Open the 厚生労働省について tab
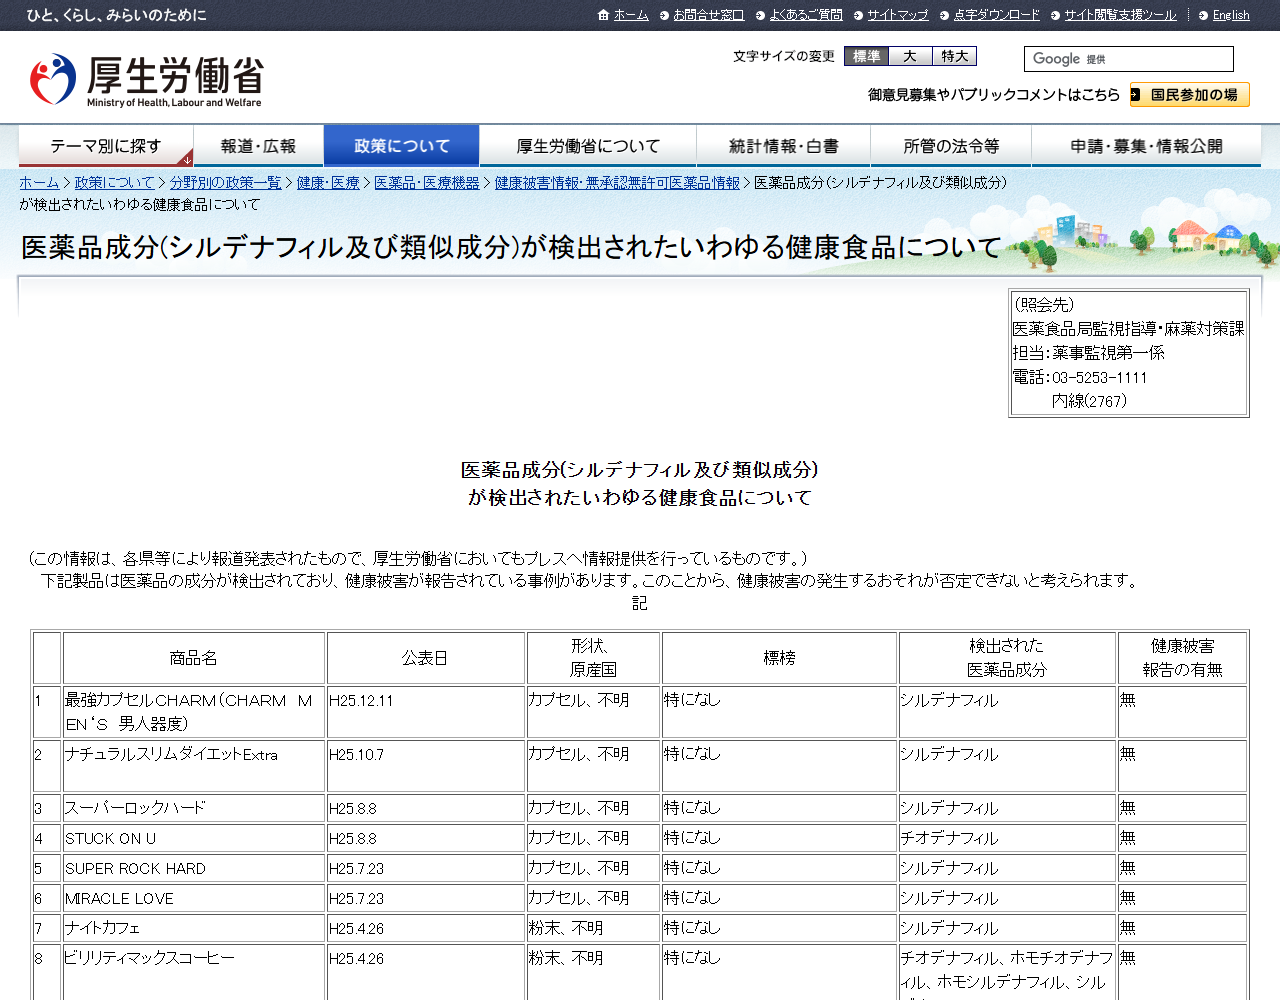Screen dimensions: 1280x1000 click(588, 146)
